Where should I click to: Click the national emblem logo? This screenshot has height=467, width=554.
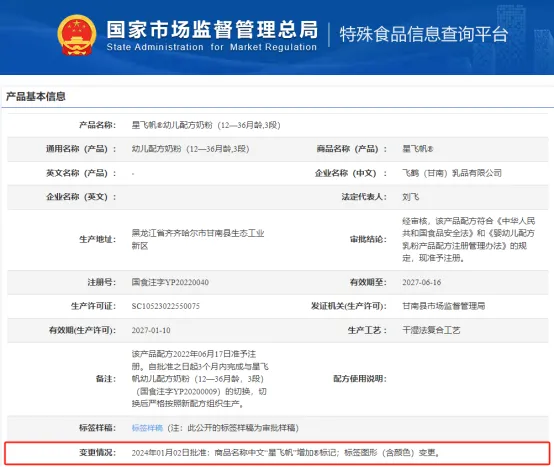[x=77, y=35]
